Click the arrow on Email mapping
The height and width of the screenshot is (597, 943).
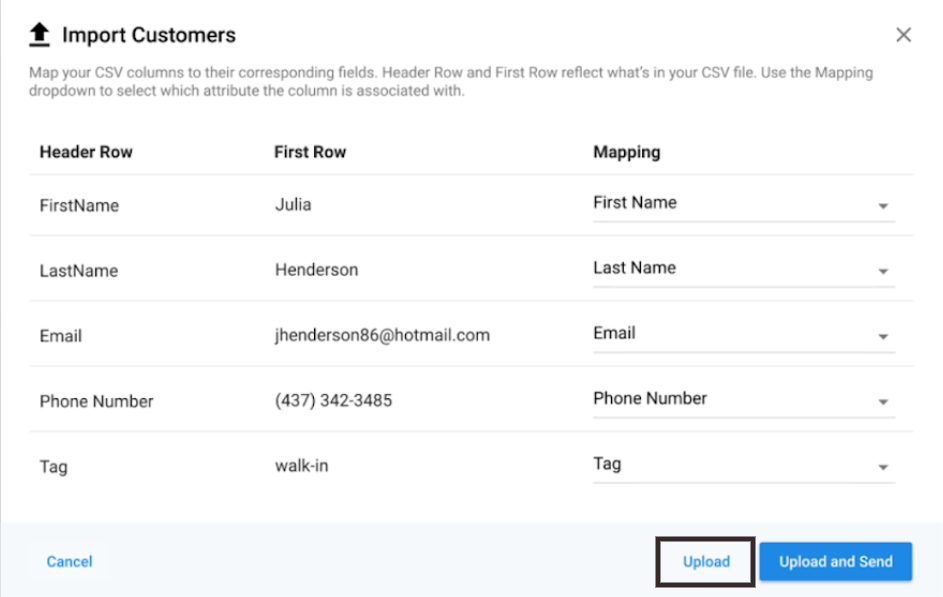(x=883, y=337)
